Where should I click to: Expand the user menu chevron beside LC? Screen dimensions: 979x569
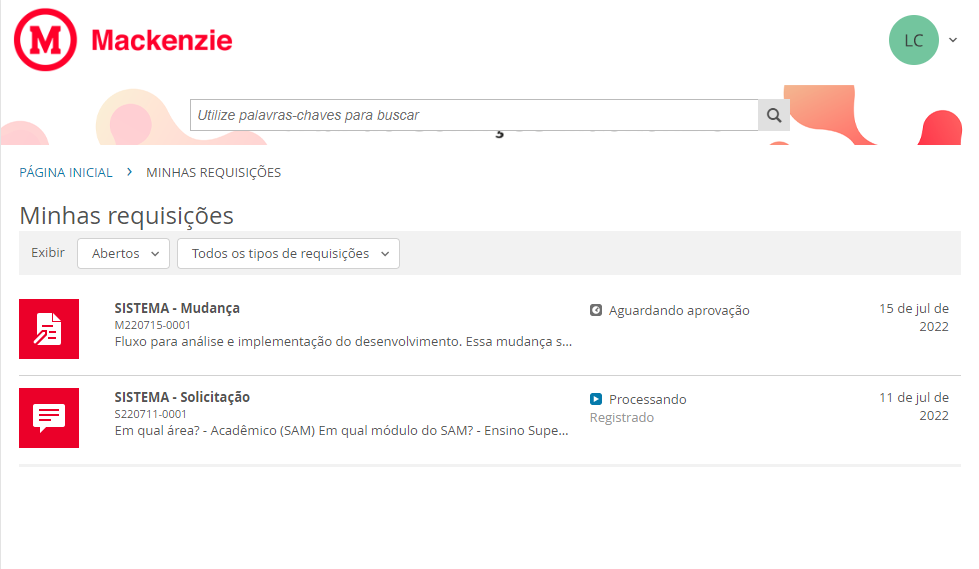[x=953, y=40]
